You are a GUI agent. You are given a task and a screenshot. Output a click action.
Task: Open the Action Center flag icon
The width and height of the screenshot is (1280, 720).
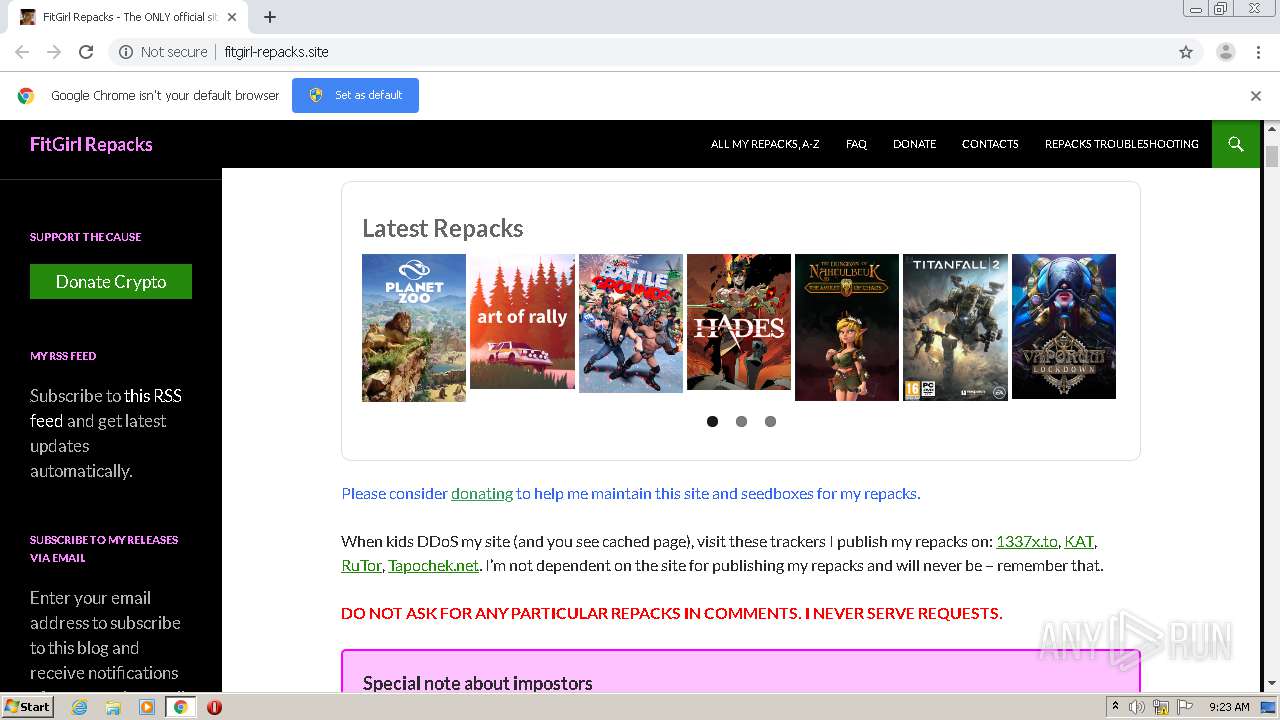tap(1185, 707)
